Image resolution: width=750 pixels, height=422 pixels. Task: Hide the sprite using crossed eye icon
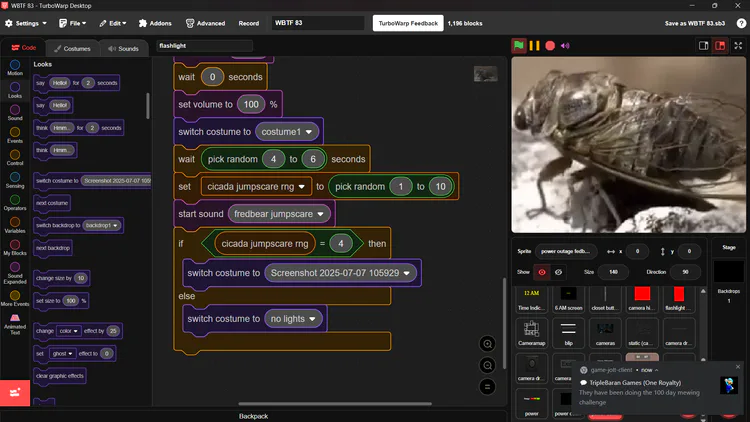[558, 272]
